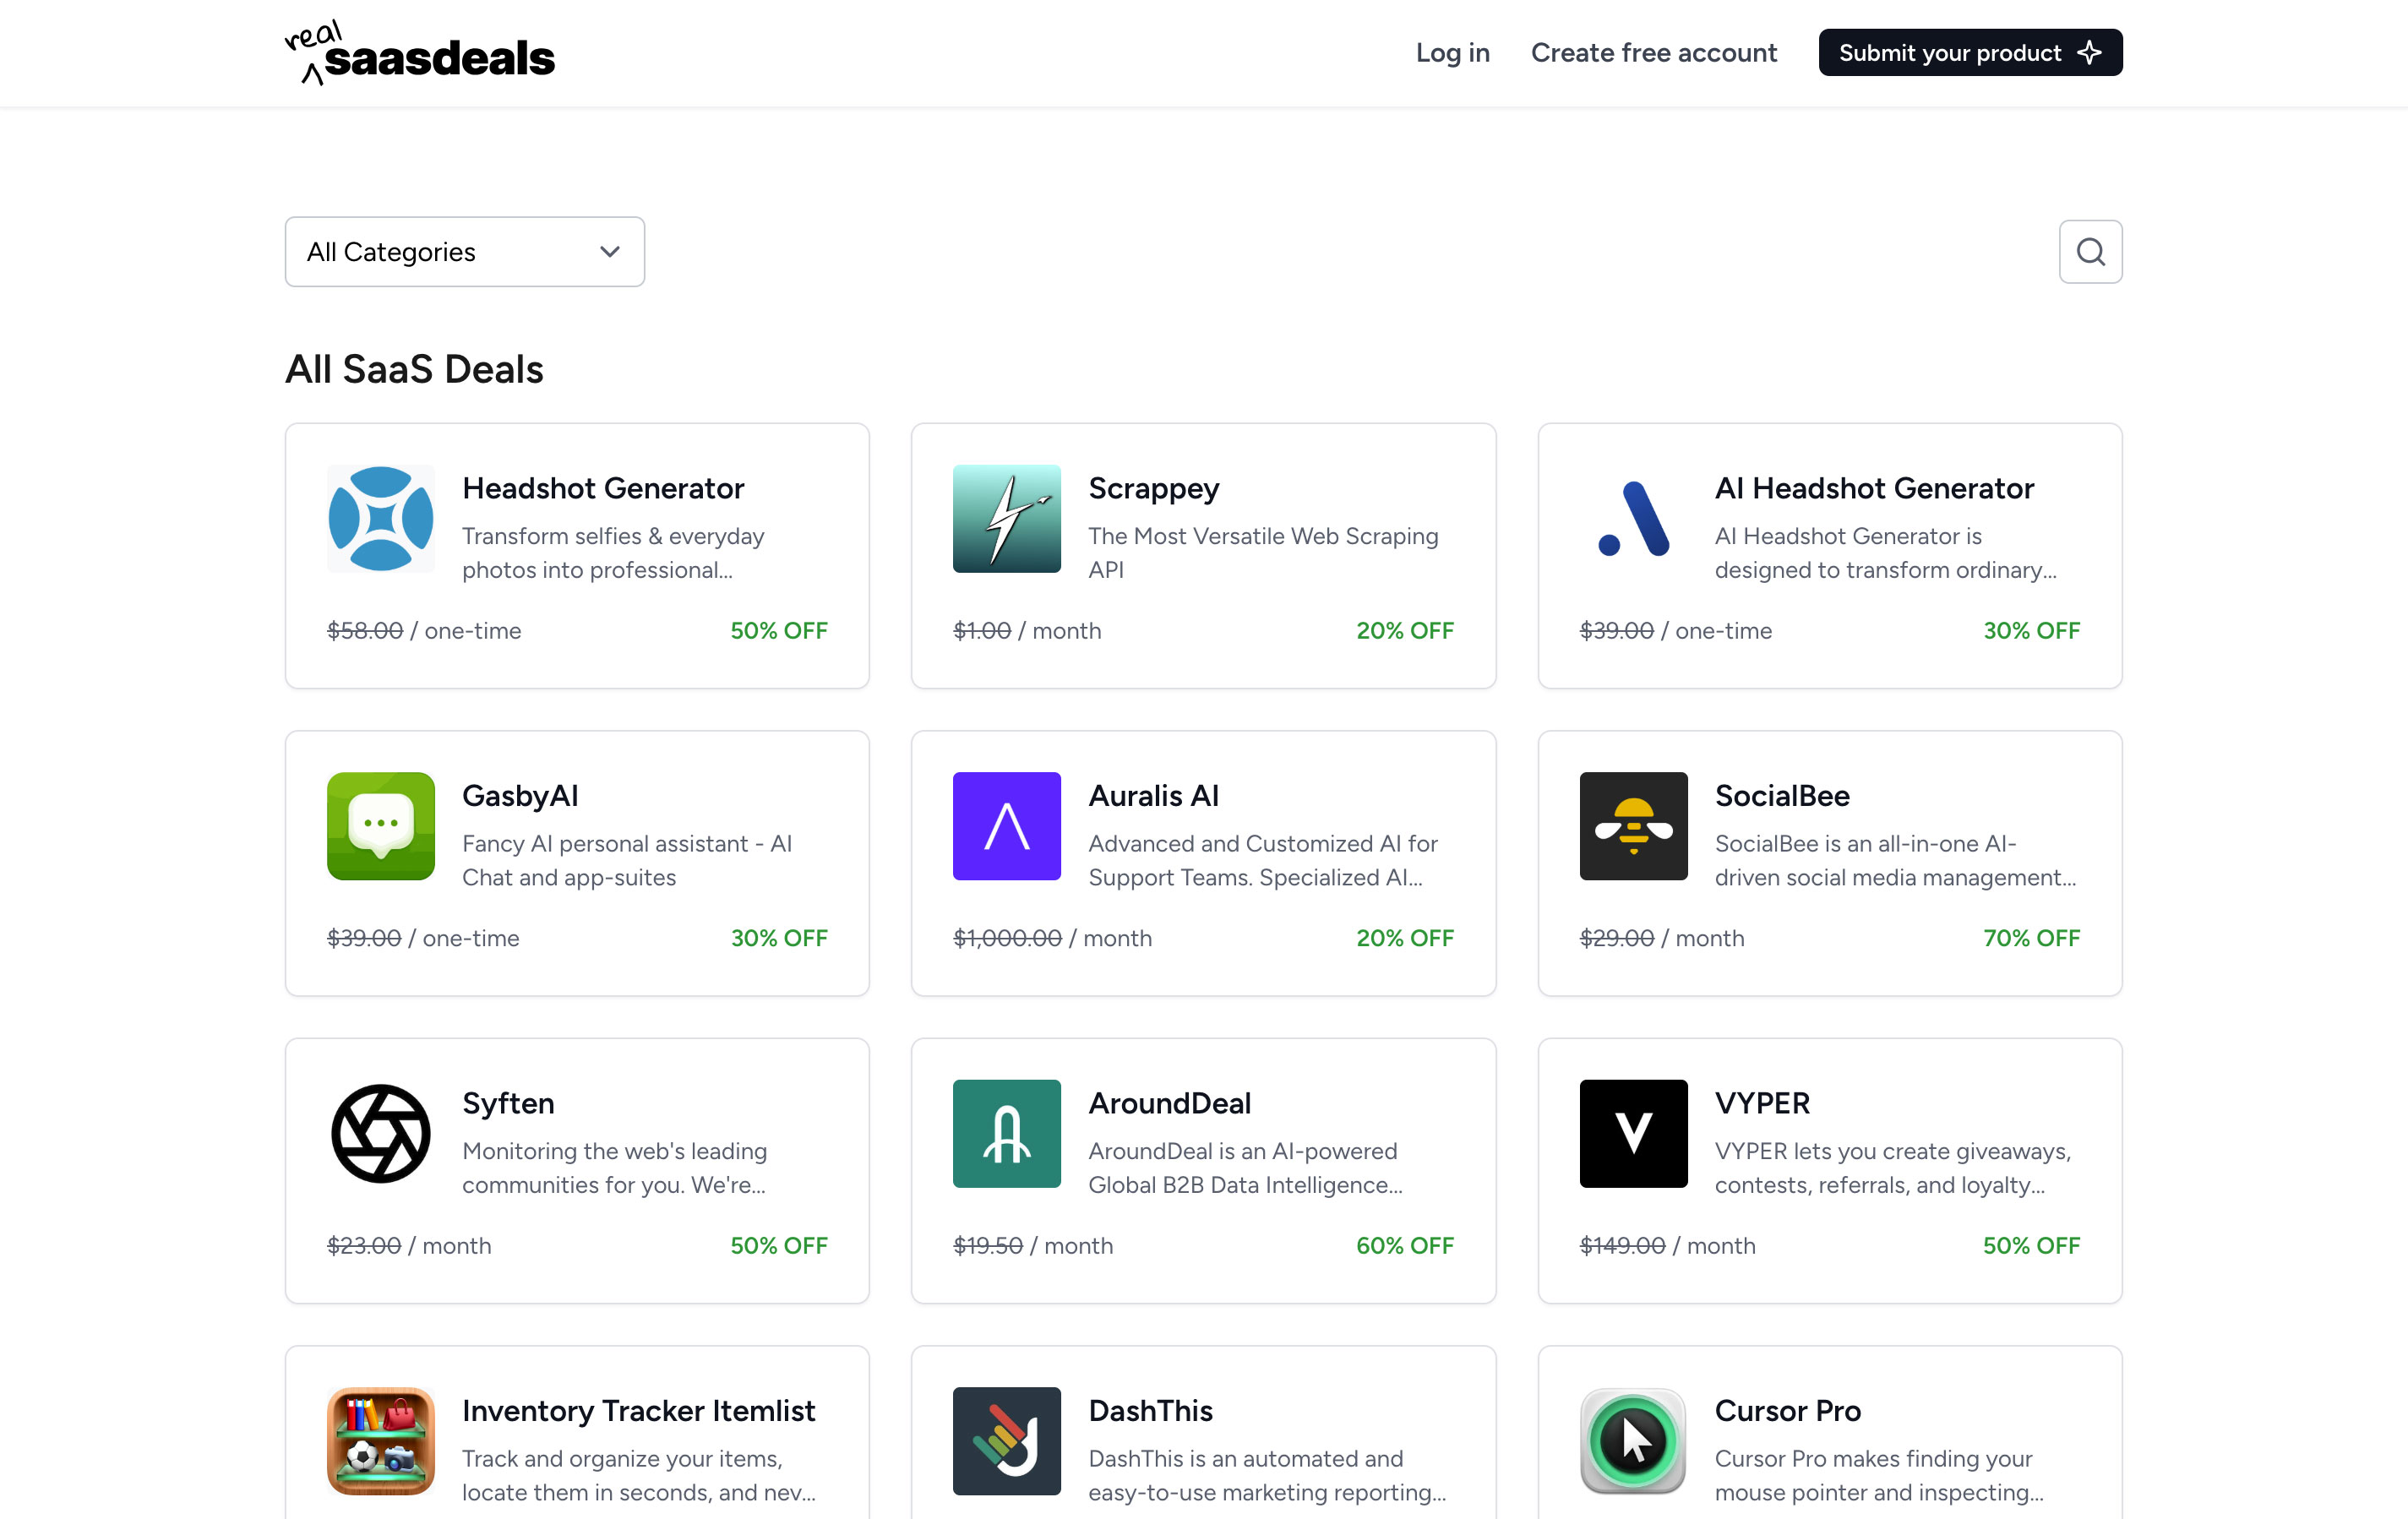Click the GasbyAI green chat icon
Viewport: 2408px width, 1519px height.
point(381,826)
